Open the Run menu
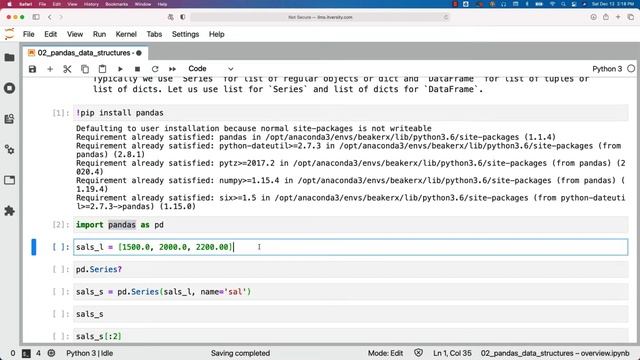Screen dimensions: 640x360 99,34
